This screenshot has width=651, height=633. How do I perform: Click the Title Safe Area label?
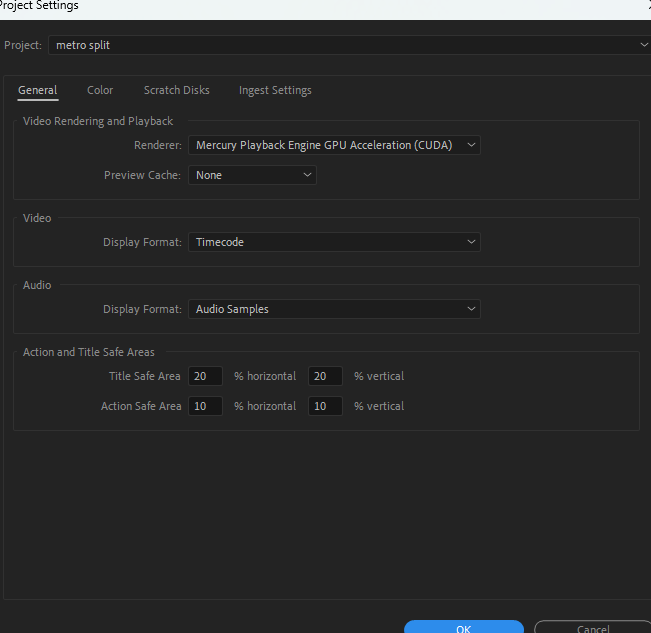144,376
